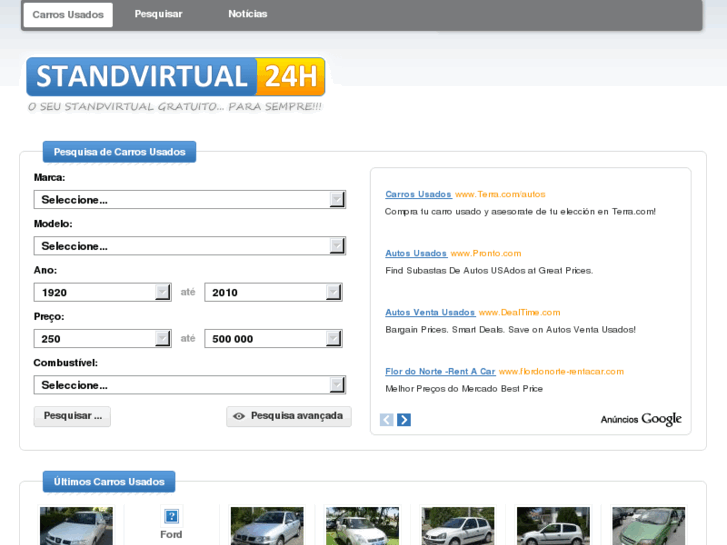Open the Ano start year dropdown showing 1920
The width and height of the screenshot is (727, 545).
(x=102, y=292)
